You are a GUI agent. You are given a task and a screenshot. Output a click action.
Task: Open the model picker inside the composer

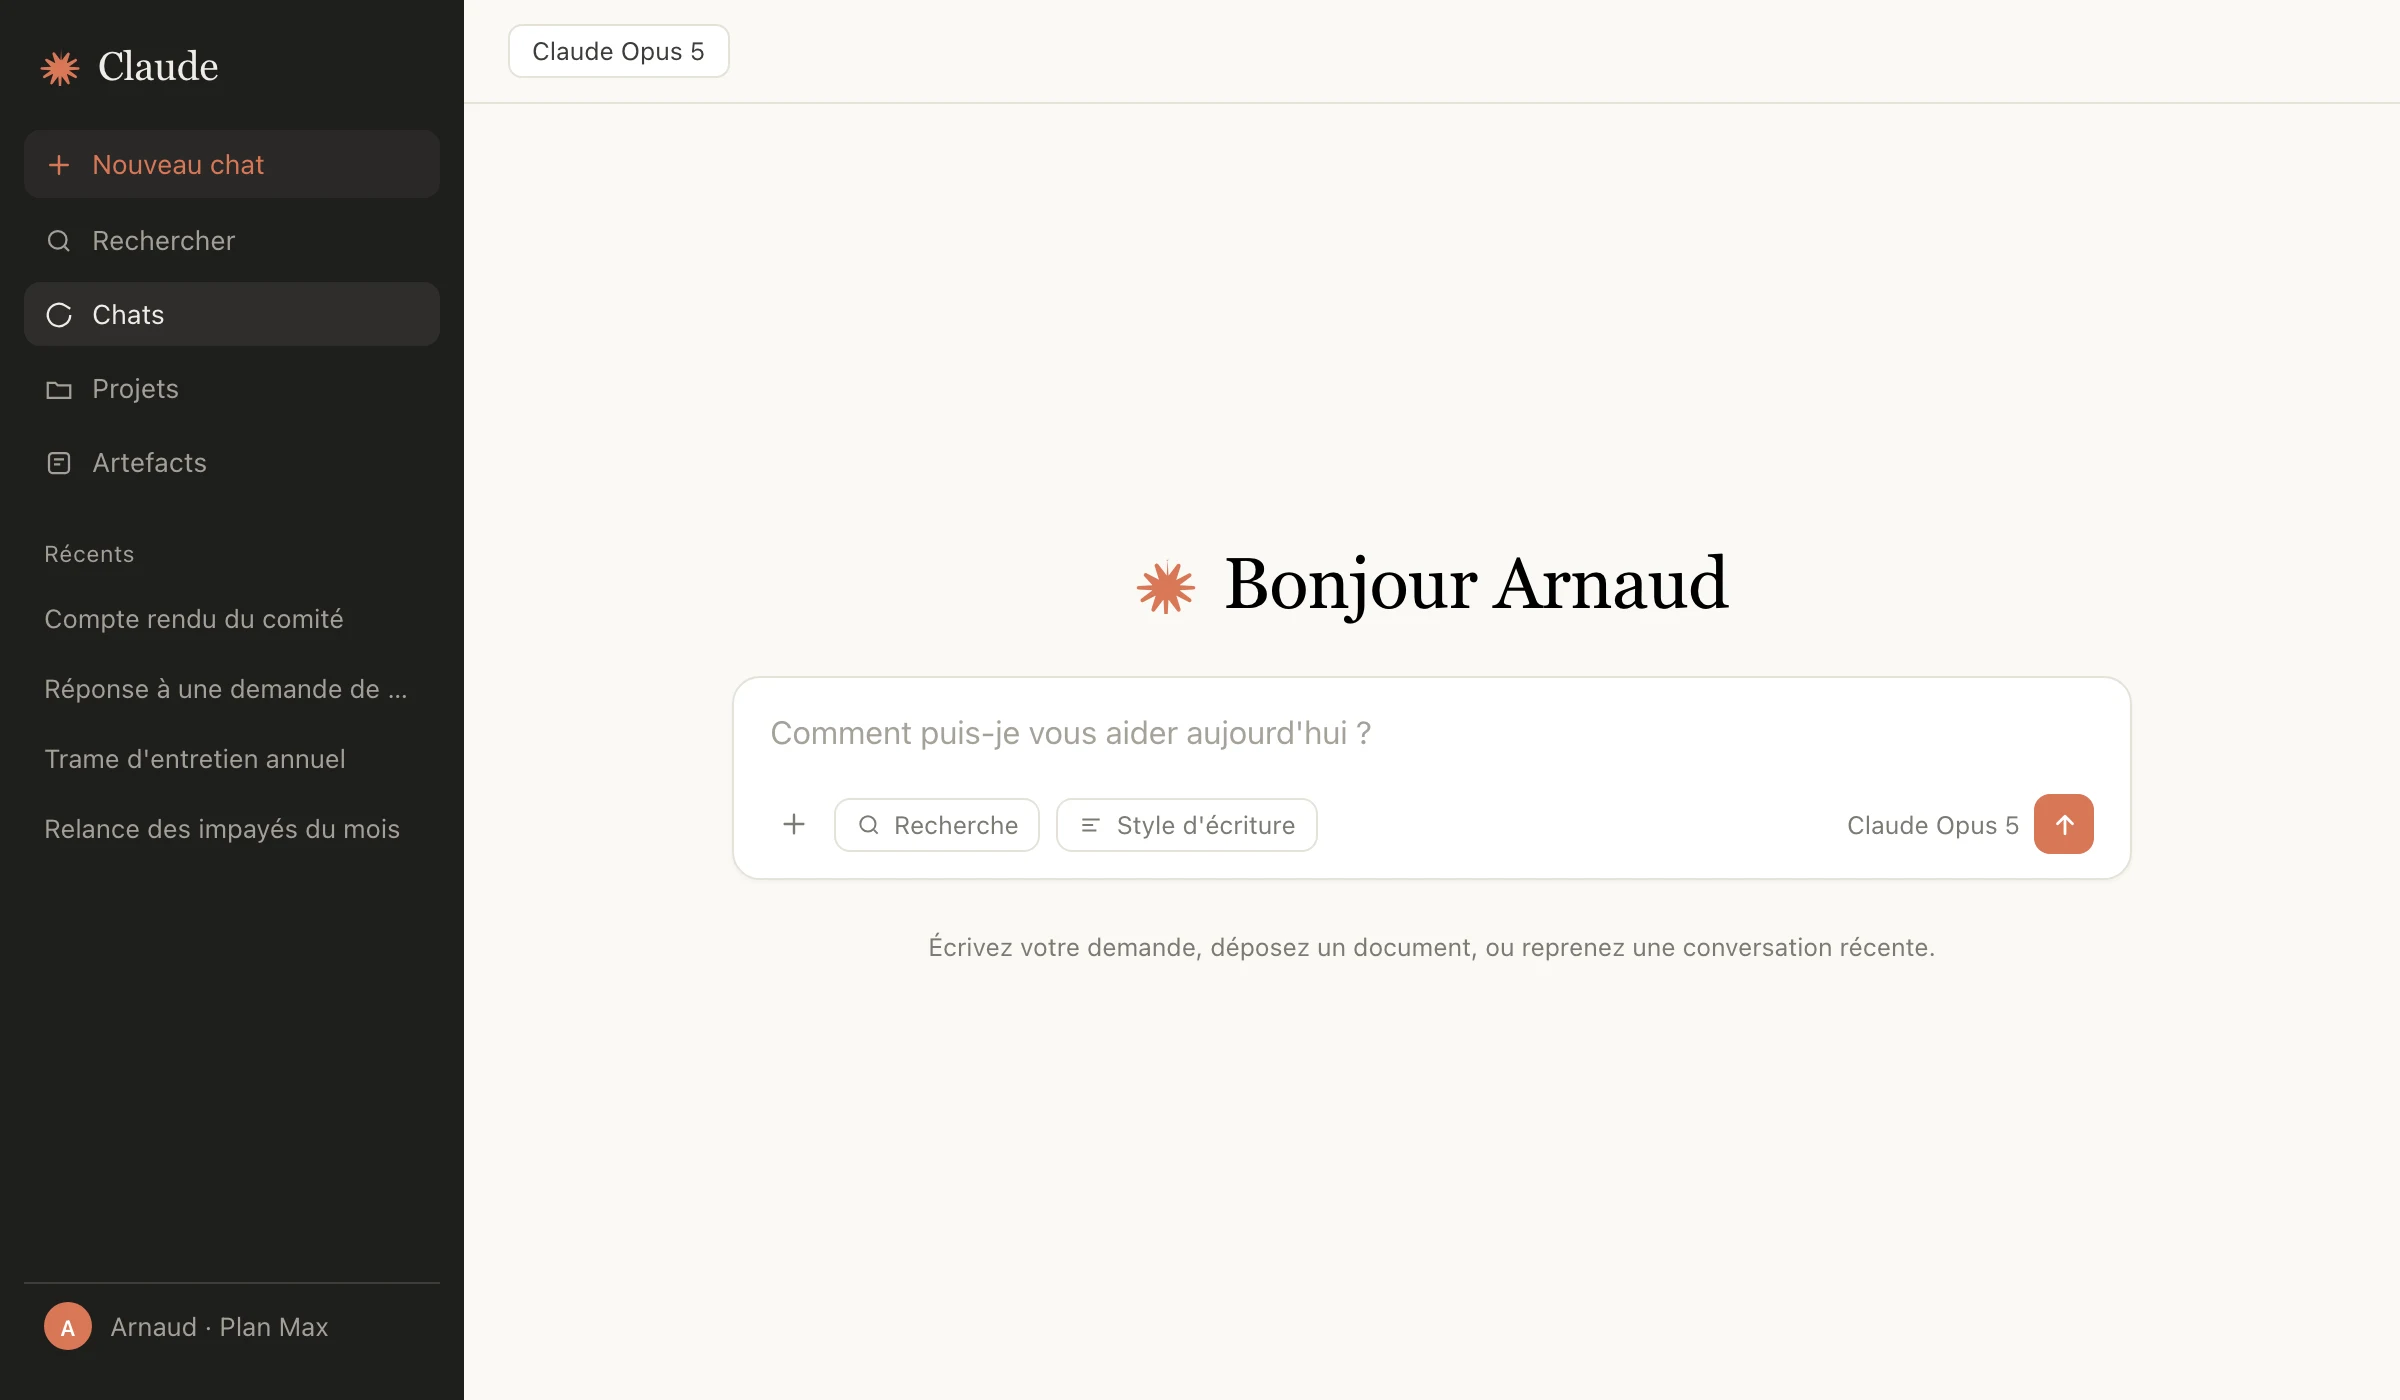point(1932,825)
